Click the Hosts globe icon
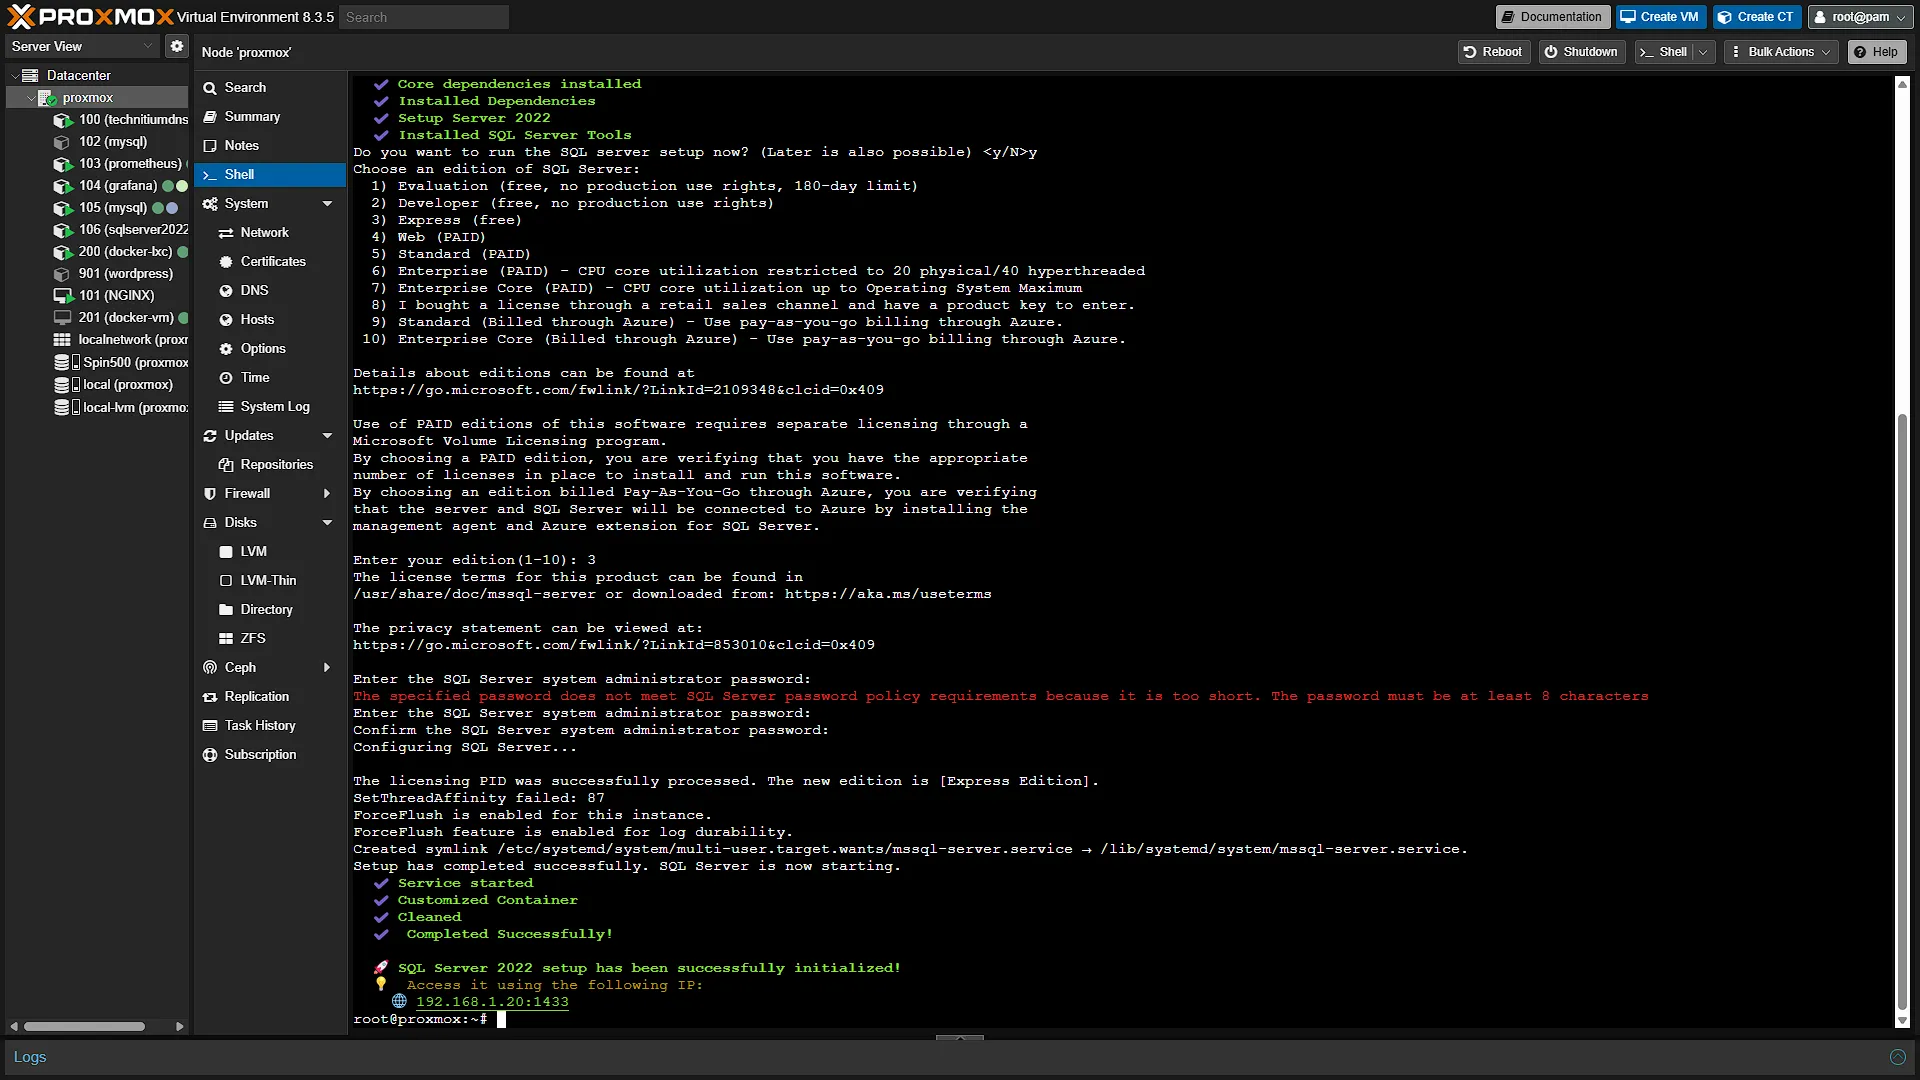This screenshot has width=1920, height=1080. (x=226, y=319)
